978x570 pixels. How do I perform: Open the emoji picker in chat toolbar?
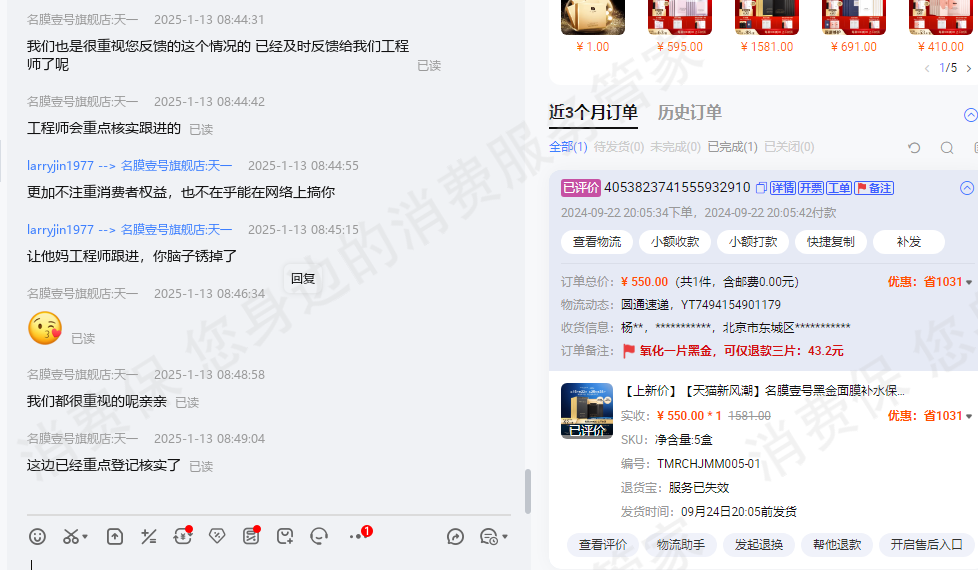(x=37, y=536)
